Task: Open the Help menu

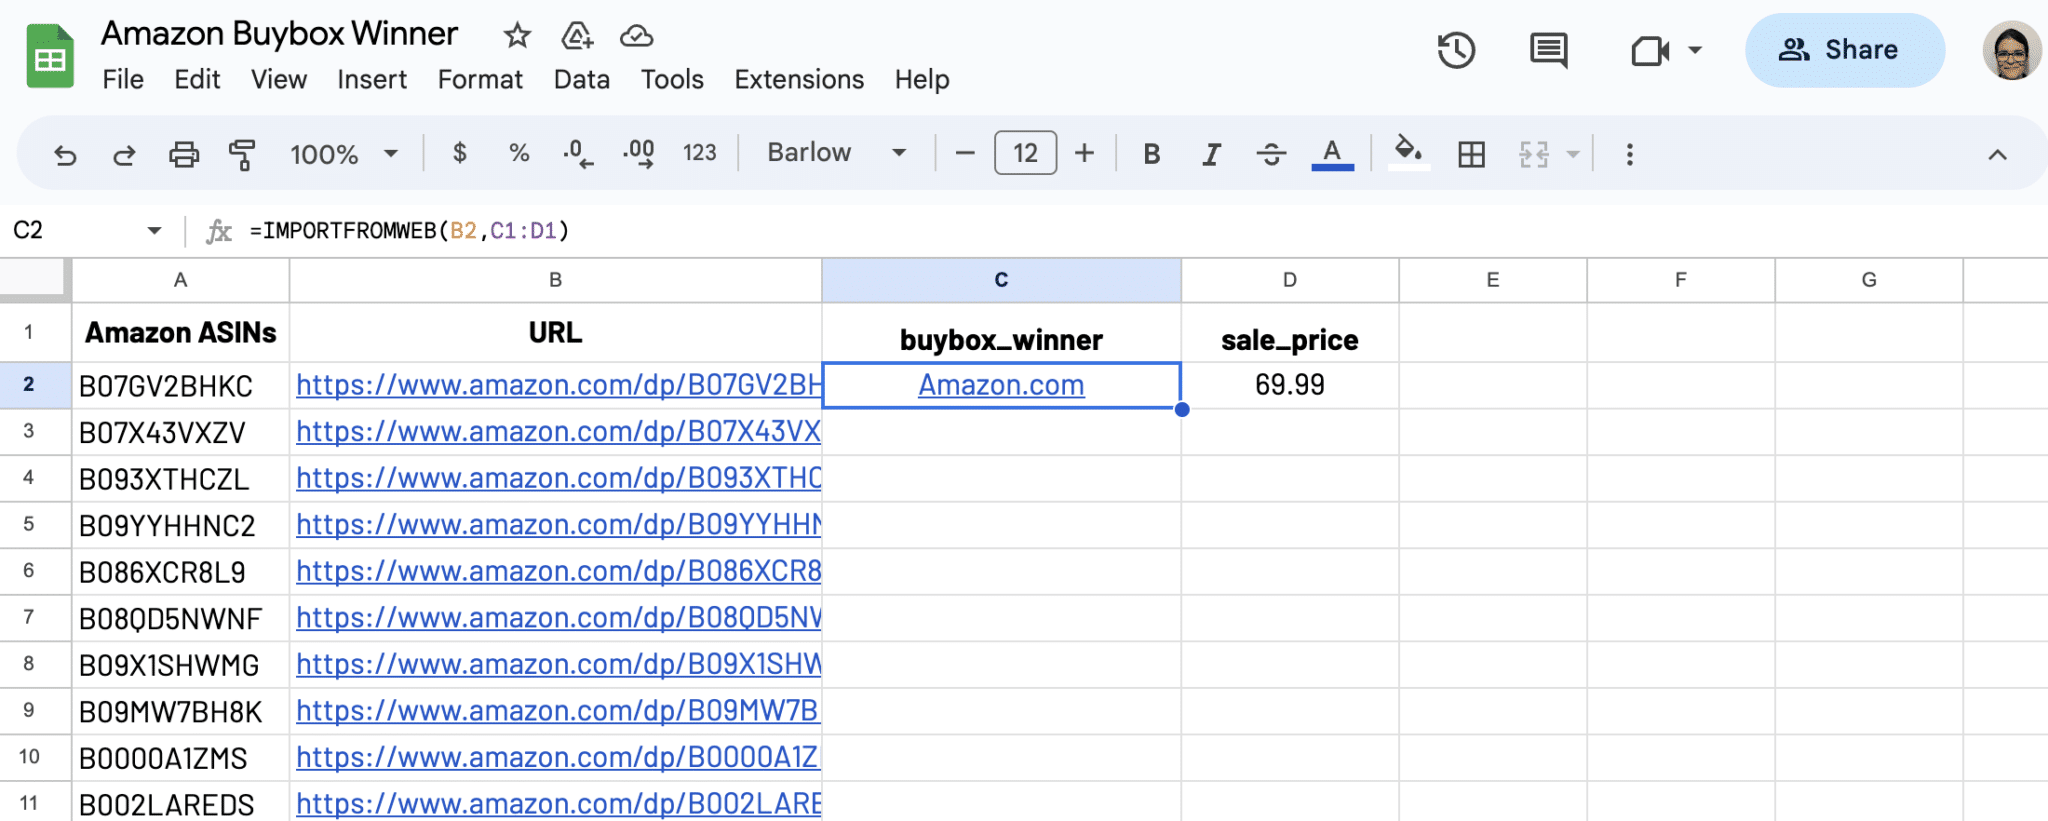Action: coord(922,79)
